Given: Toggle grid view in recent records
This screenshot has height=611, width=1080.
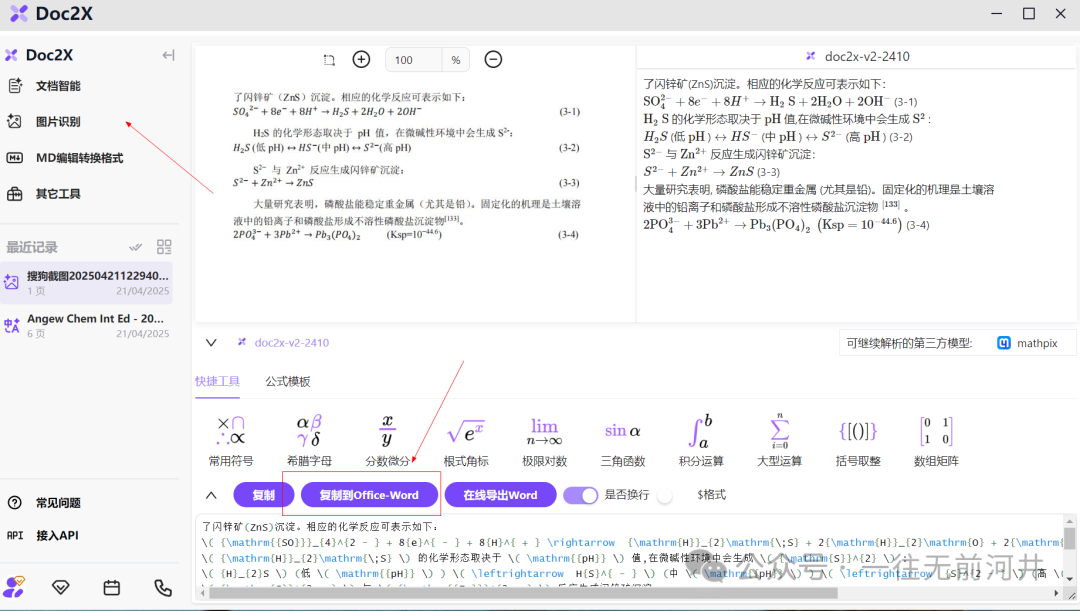Looking at the screenshot, I should [165, 247].
